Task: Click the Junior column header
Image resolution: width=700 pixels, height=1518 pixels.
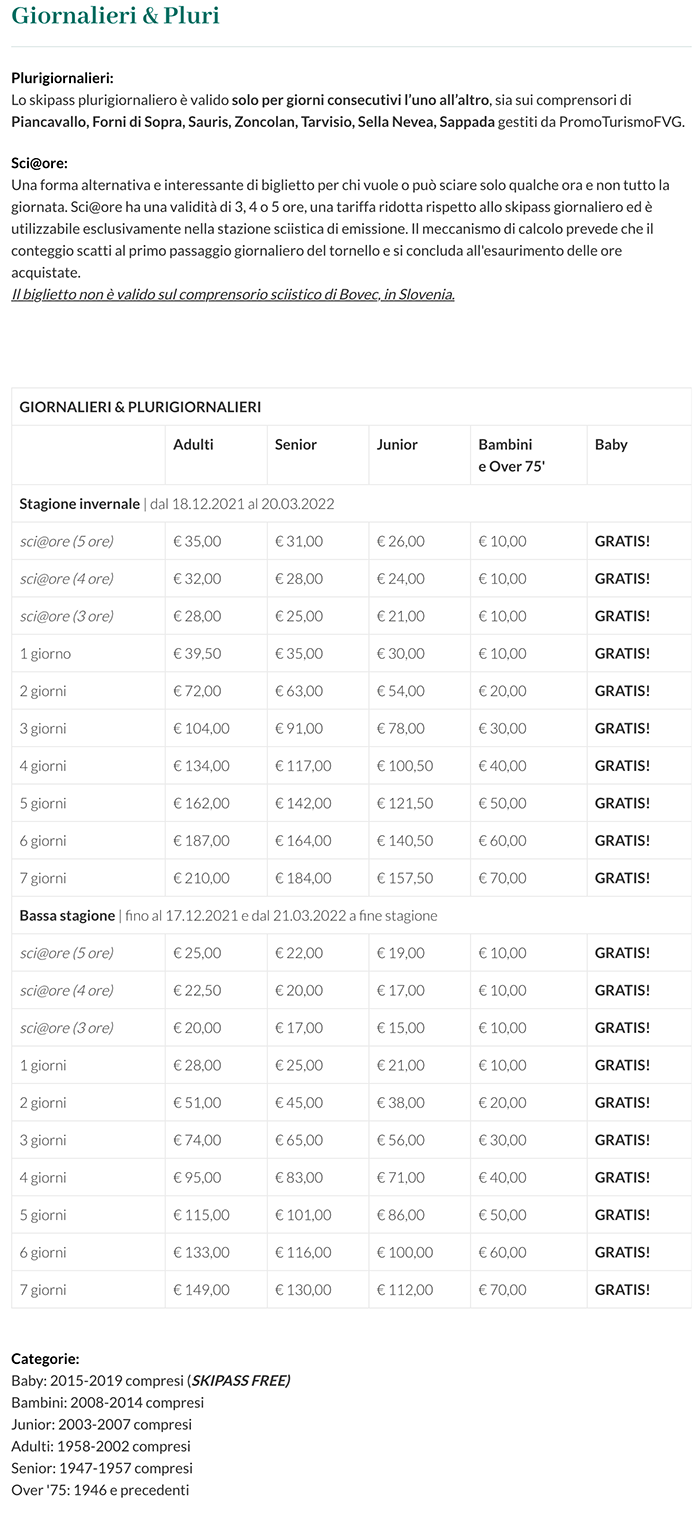Action: (x=397, y=445)
